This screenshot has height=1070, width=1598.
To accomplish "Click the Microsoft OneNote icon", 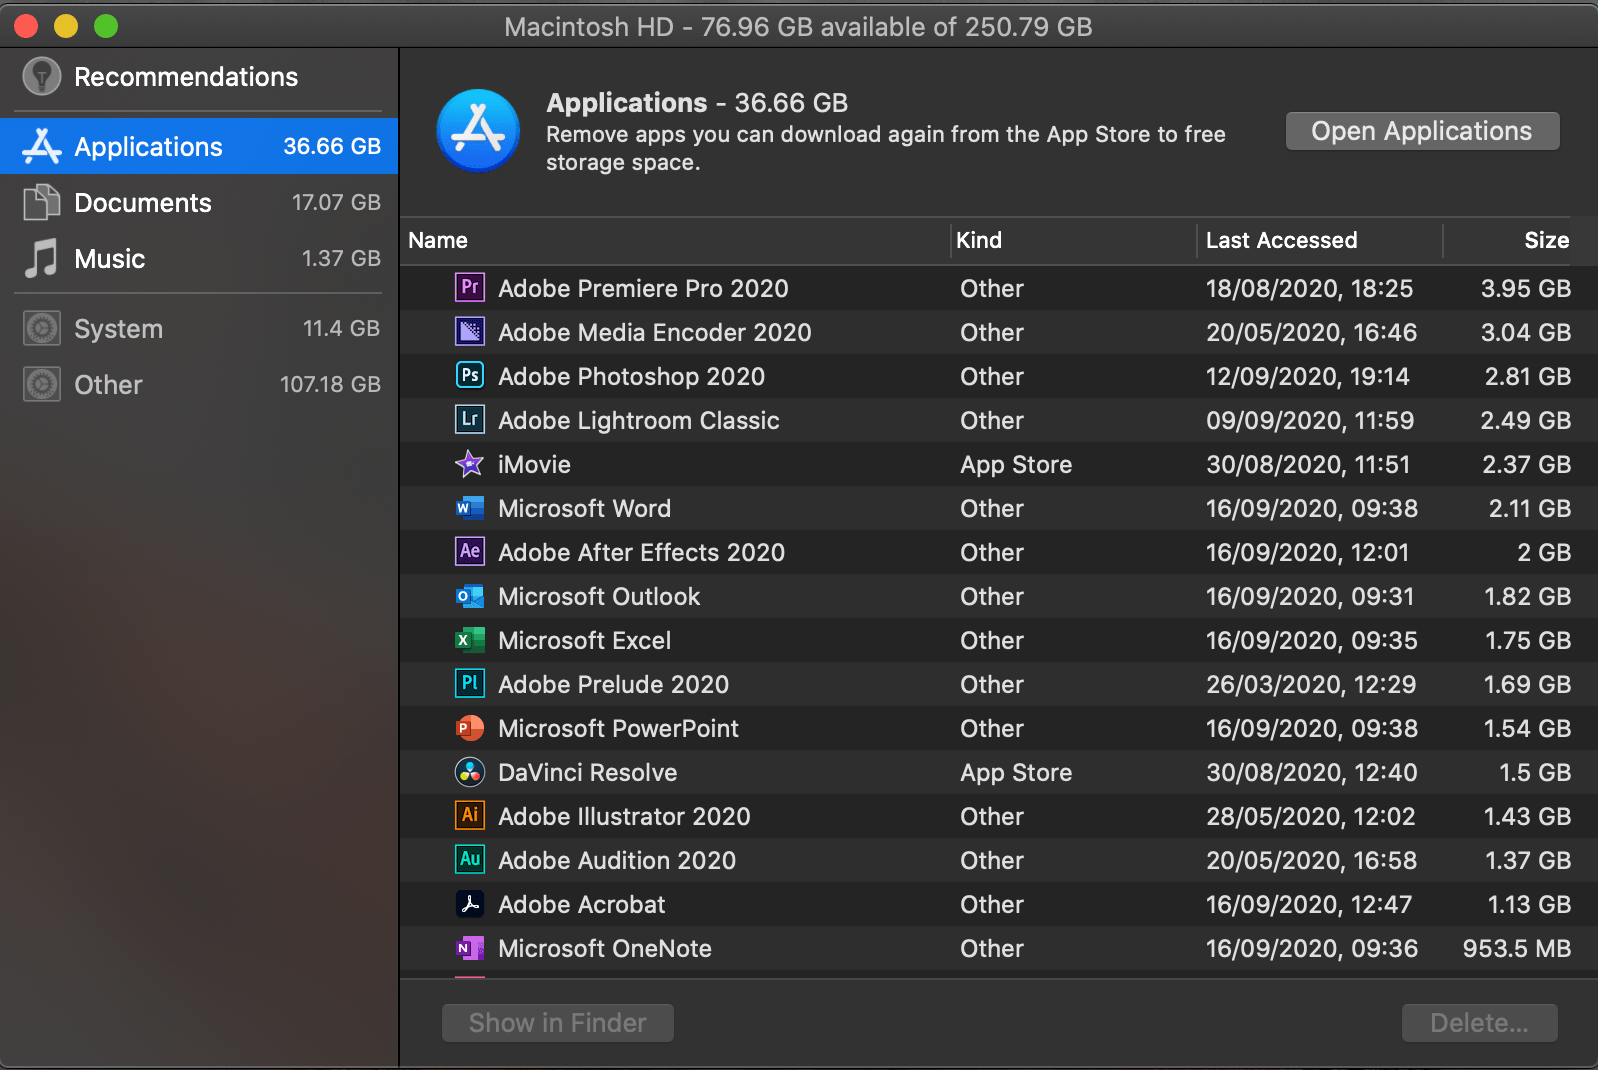I will tap(470, 948).
